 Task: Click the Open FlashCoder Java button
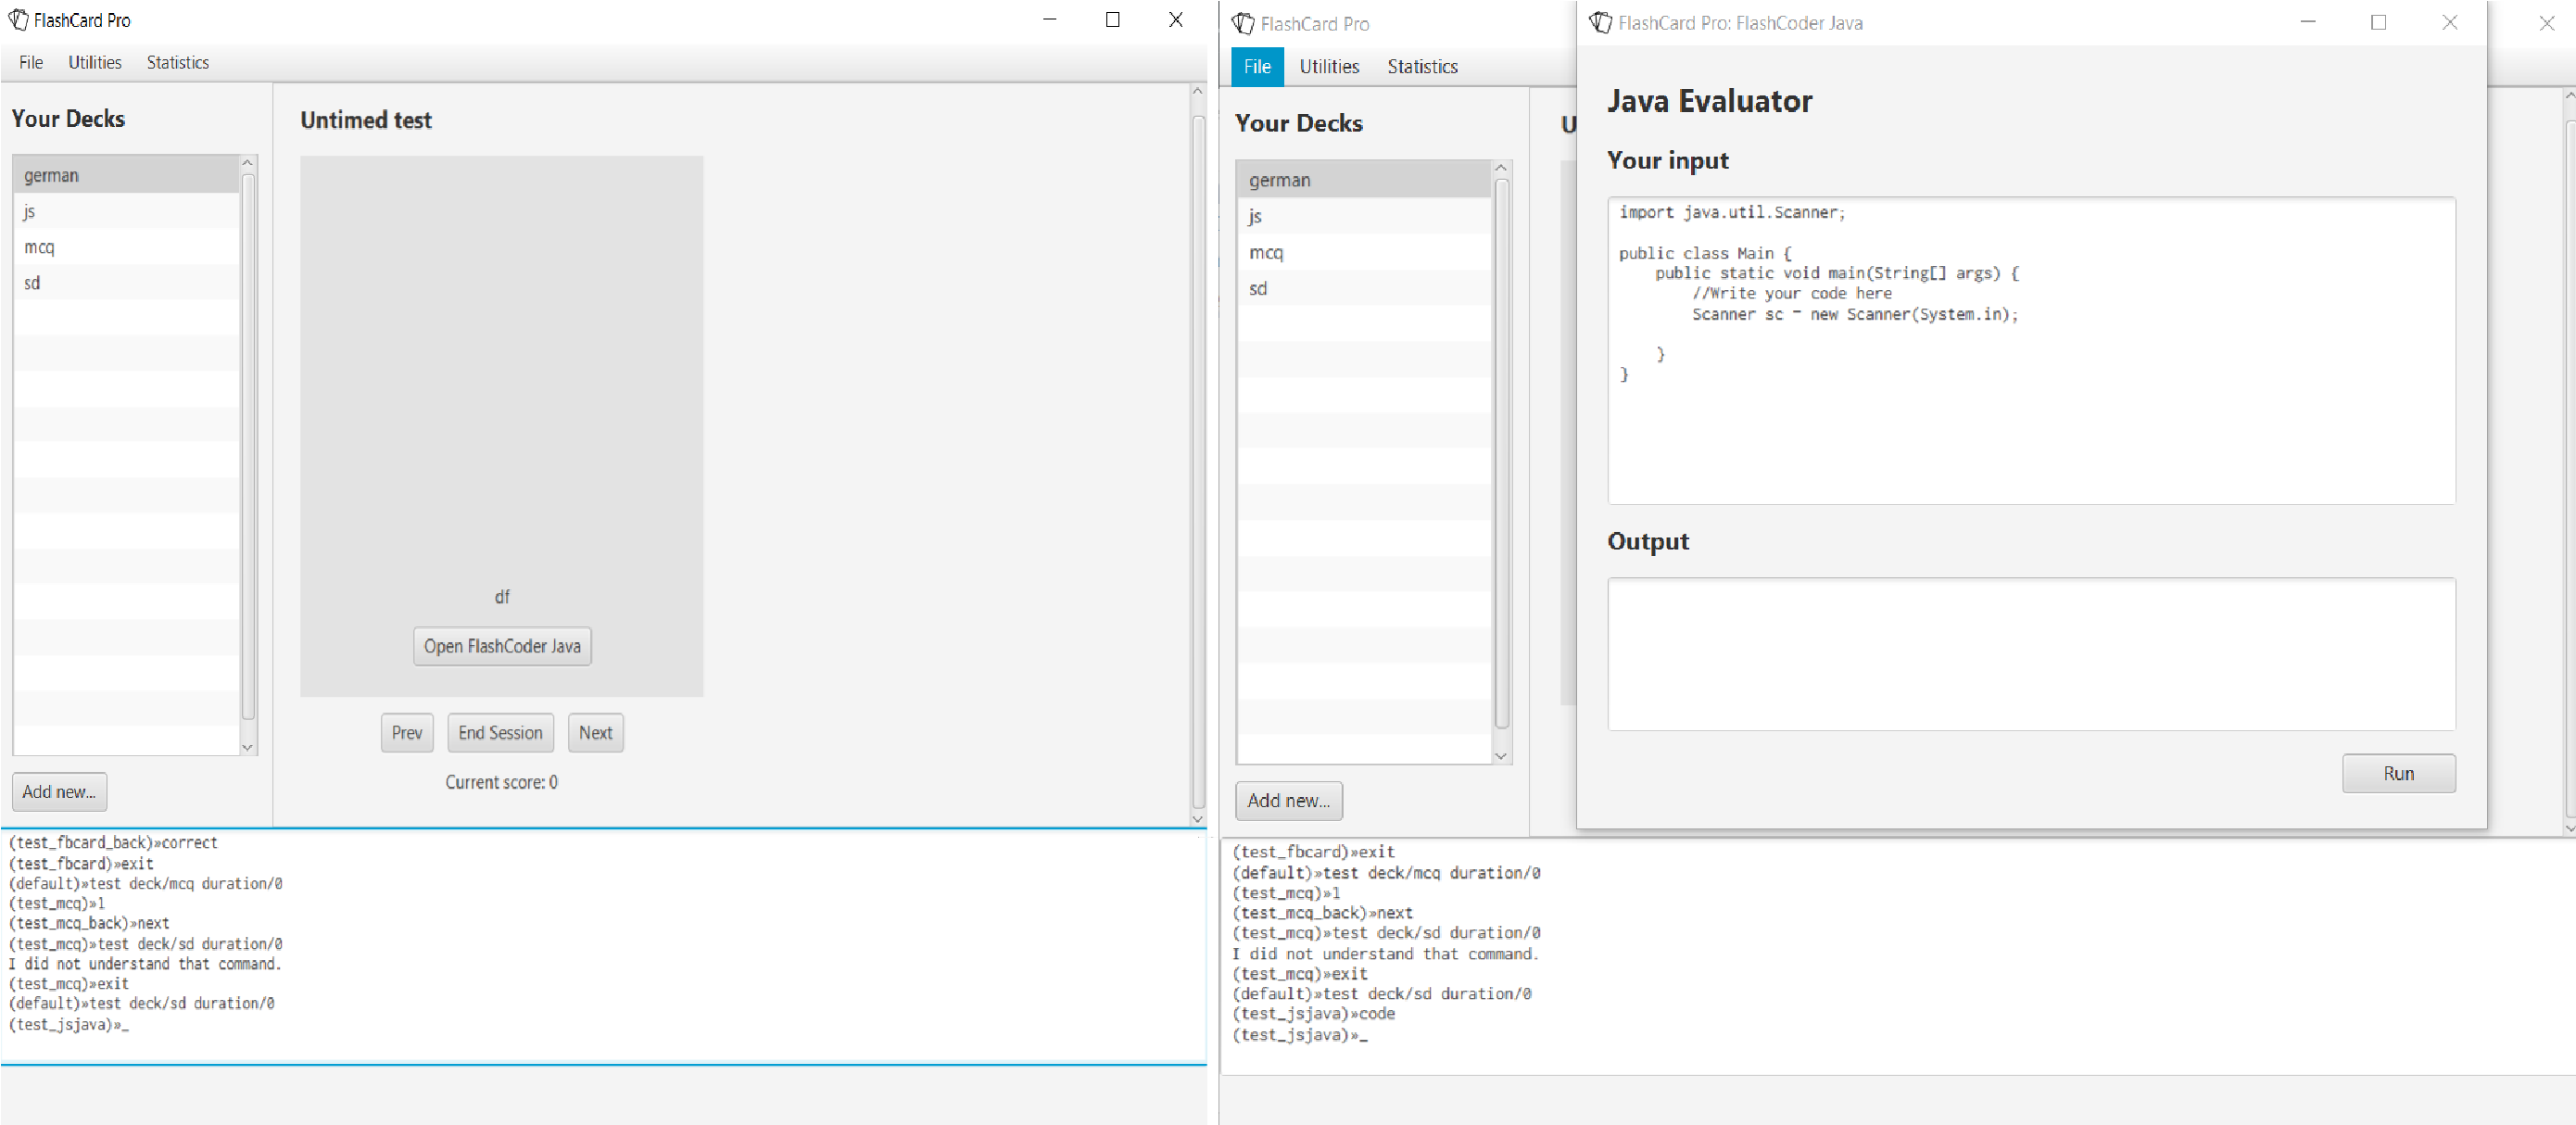tap(501, 645)
